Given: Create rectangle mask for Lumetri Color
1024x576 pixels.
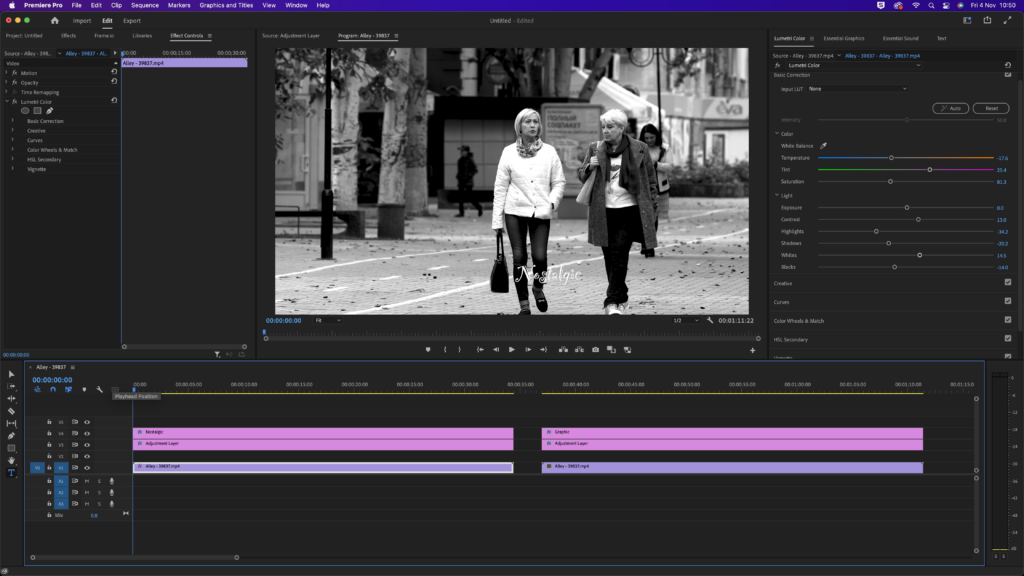Looking at the screenshot, I should (37, 111).
